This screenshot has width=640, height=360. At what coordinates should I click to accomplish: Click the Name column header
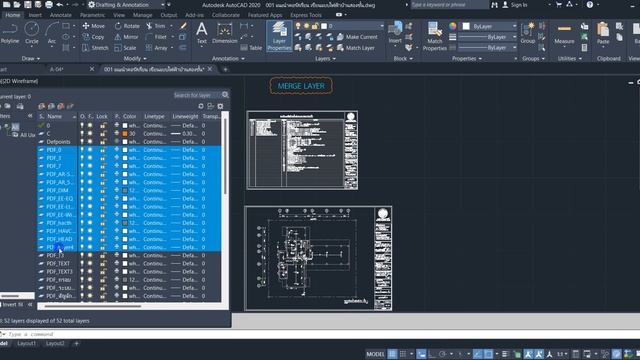55,116
